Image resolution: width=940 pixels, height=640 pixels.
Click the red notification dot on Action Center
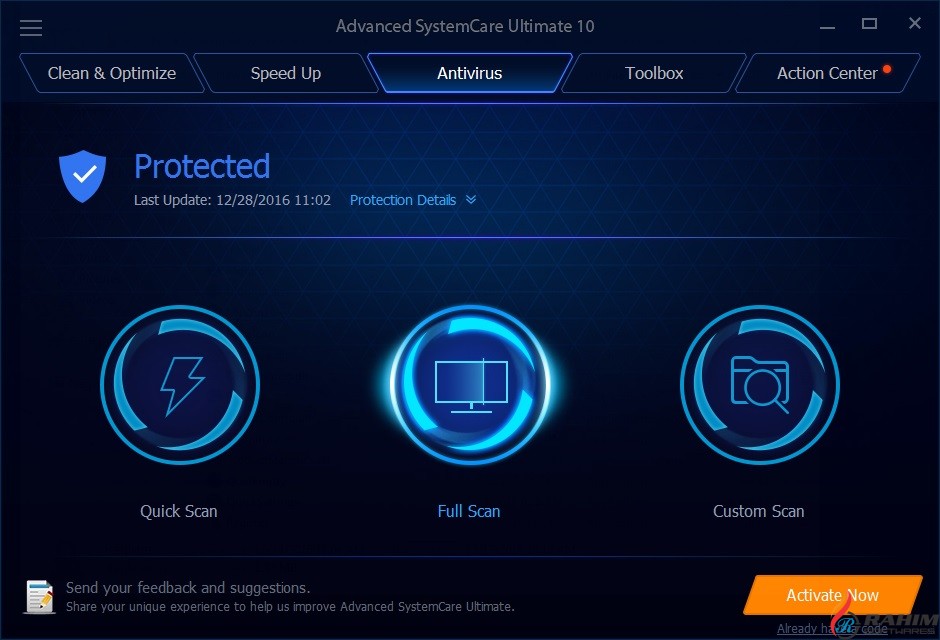(887, 70)
